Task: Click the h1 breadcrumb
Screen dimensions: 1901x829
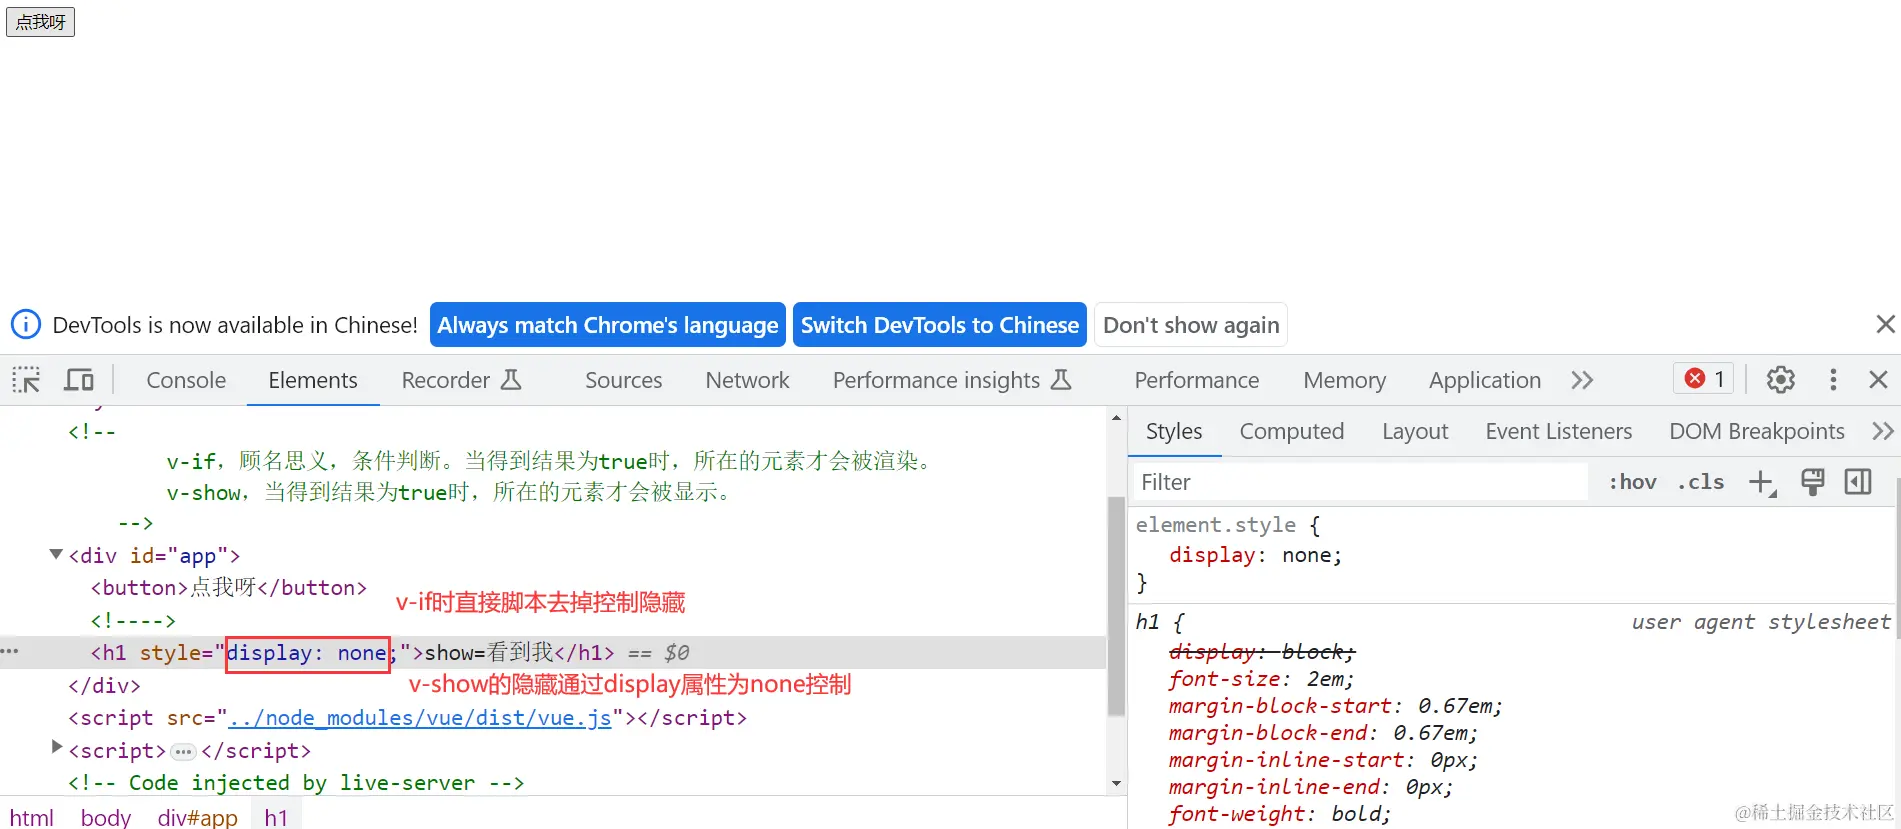Action: (276, 817)
